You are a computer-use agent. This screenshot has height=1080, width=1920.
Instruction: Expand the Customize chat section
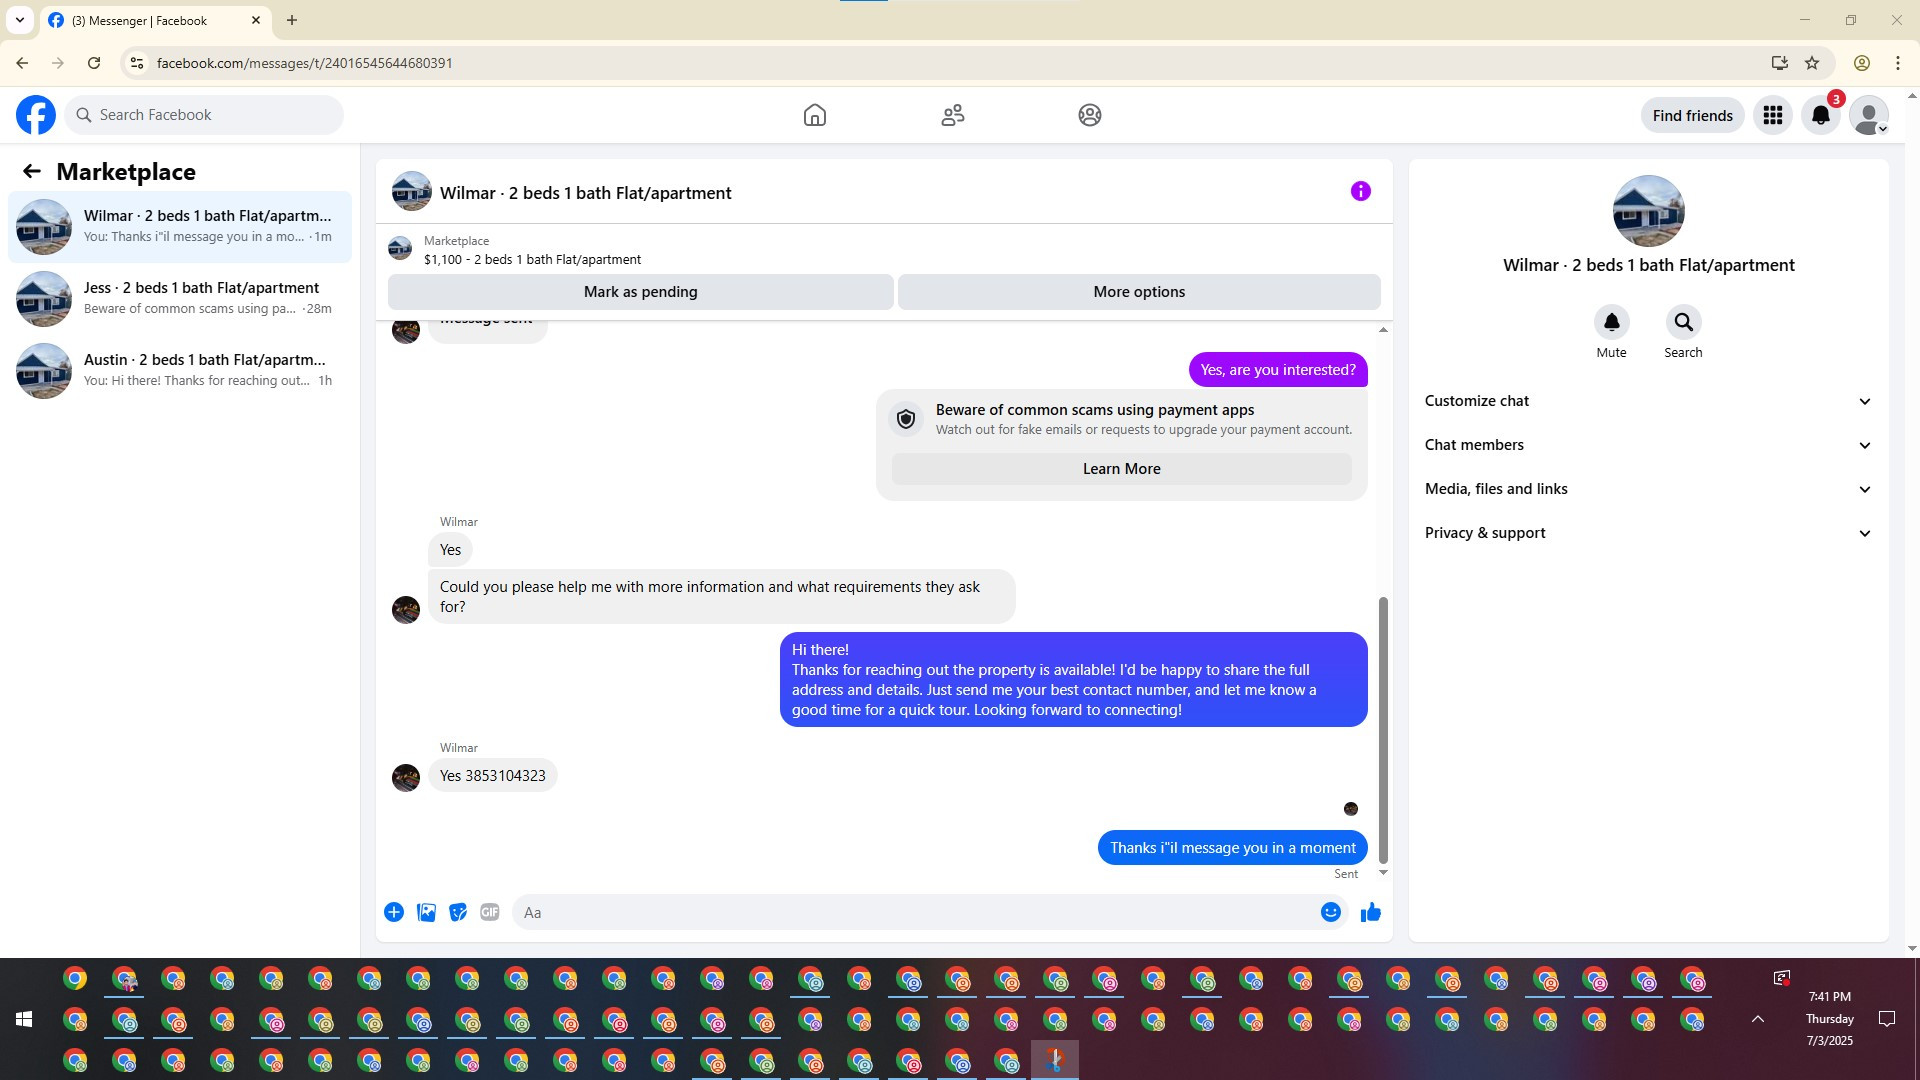[1648, 401]
